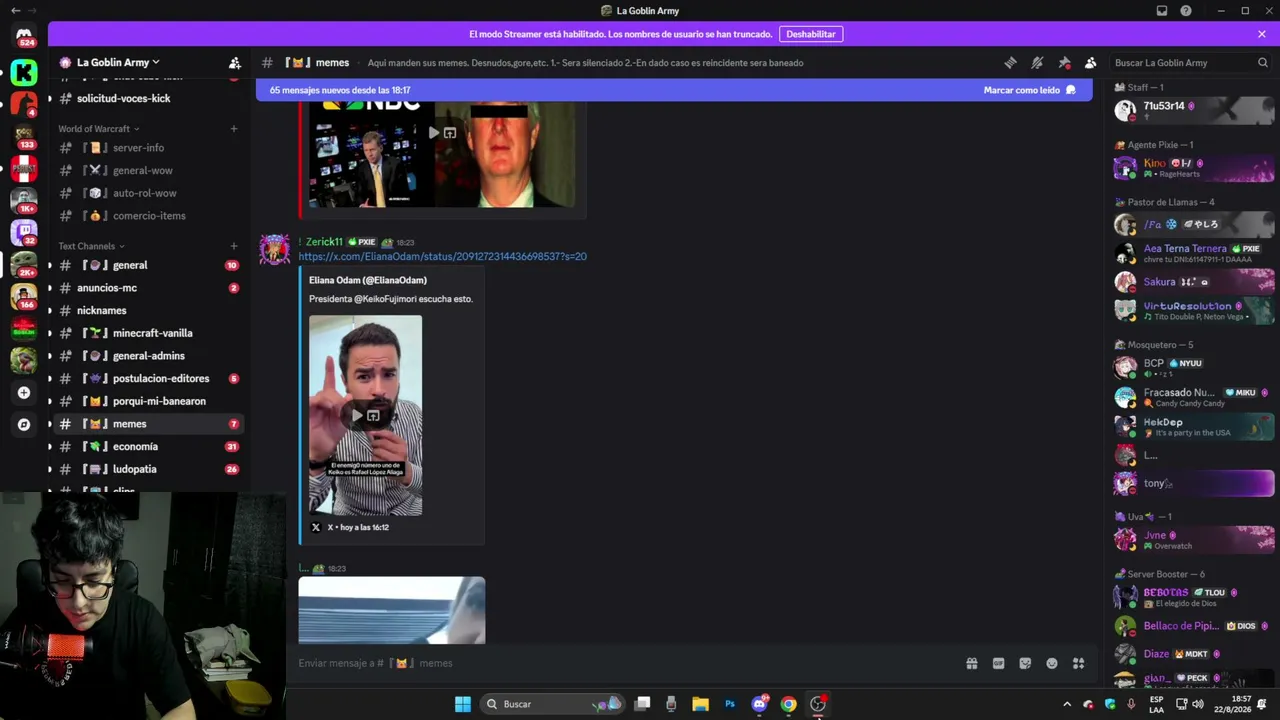Open member Sakura in member list
Screen dimensions: 1280x720
(1194, 282)
